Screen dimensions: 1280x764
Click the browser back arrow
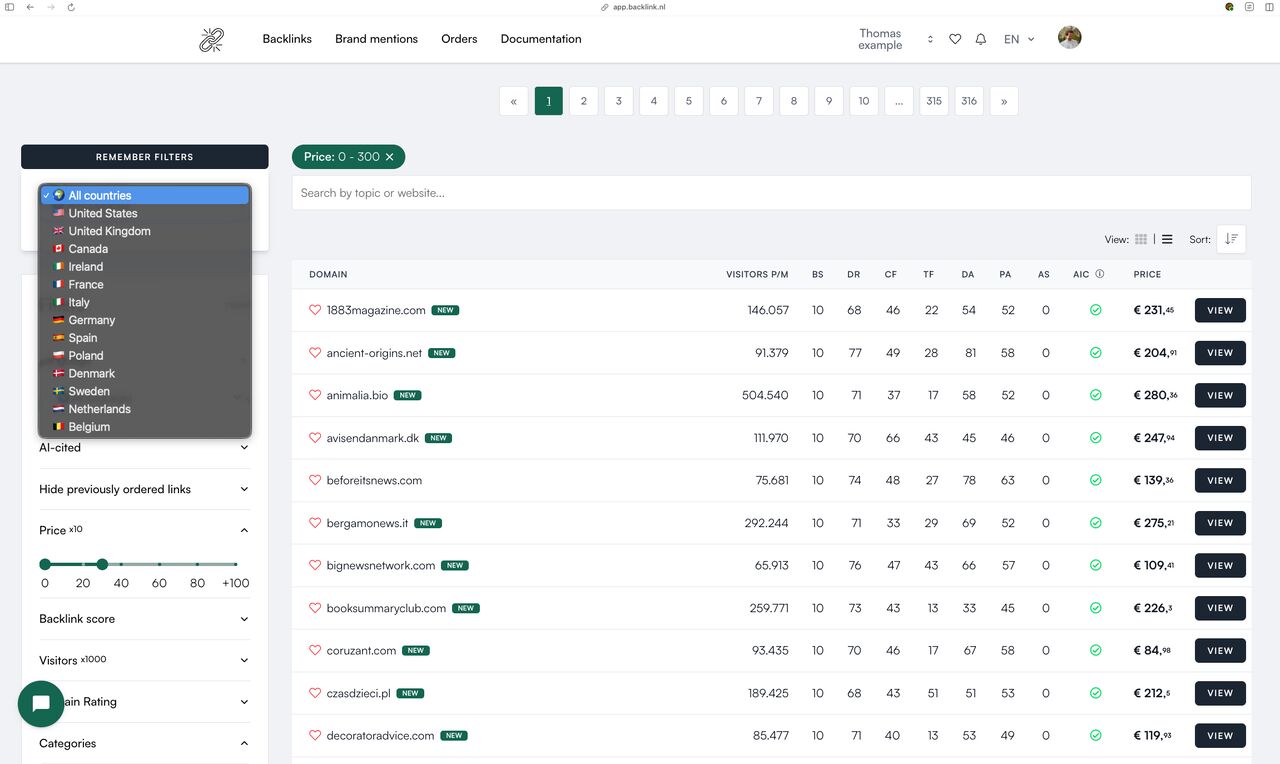tap(30, 7)
